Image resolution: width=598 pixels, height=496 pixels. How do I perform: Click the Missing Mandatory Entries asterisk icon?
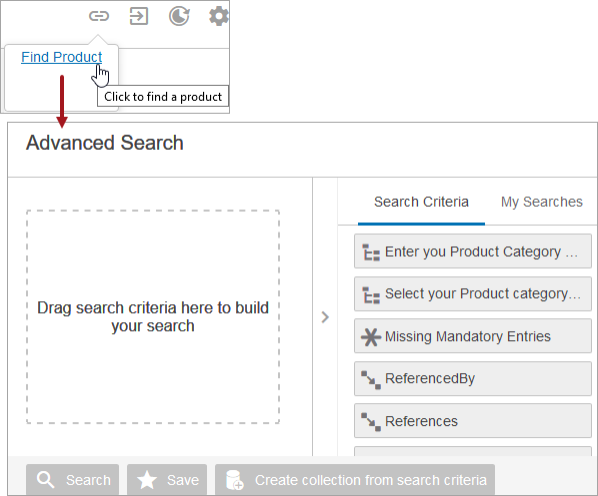(x=371, y=337)
